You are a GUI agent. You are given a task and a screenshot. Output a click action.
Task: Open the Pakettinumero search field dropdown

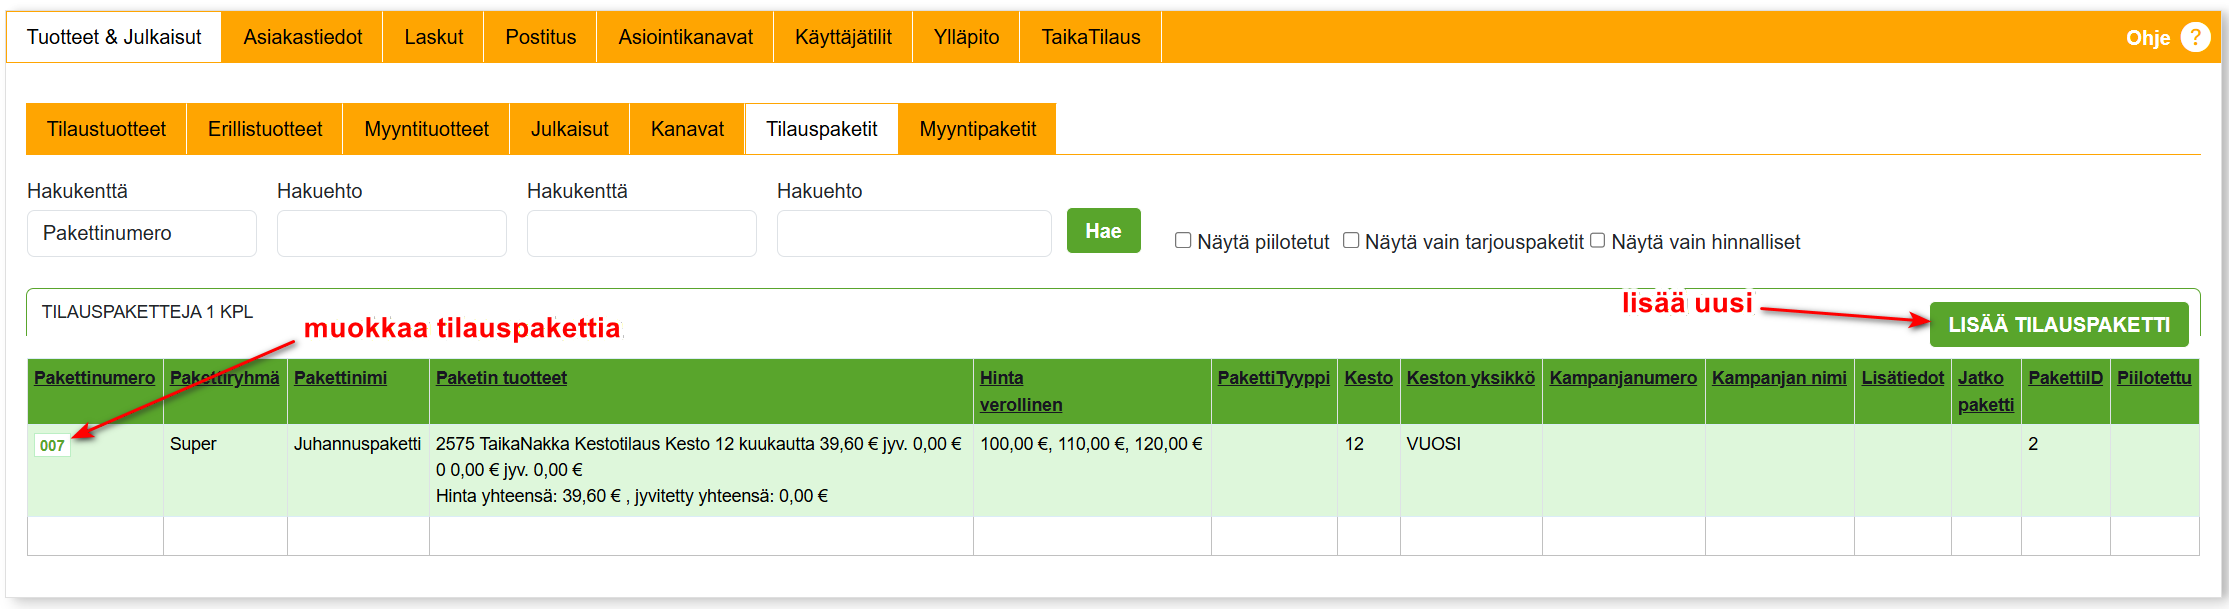141,234
